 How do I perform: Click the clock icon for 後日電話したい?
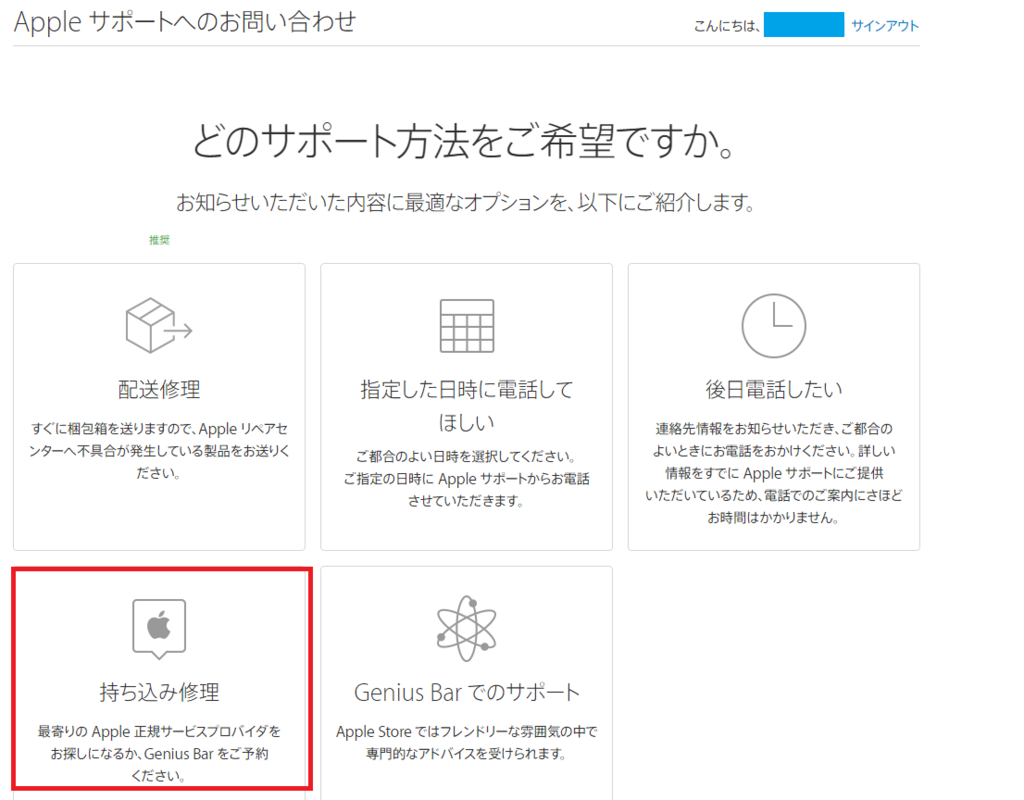[773, 325]
